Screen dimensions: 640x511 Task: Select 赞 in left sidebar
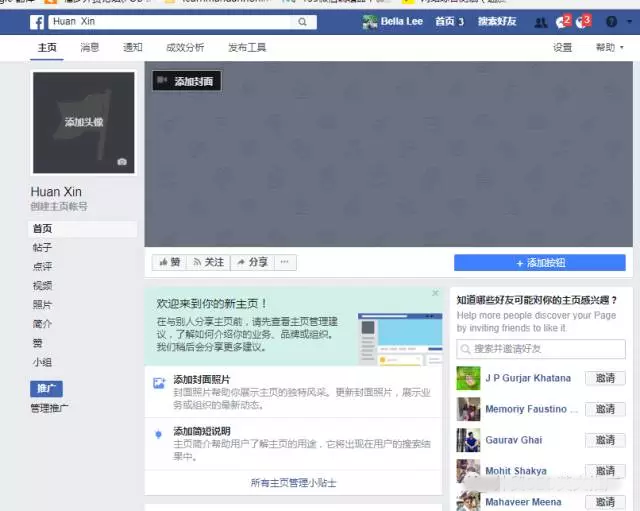38,343
